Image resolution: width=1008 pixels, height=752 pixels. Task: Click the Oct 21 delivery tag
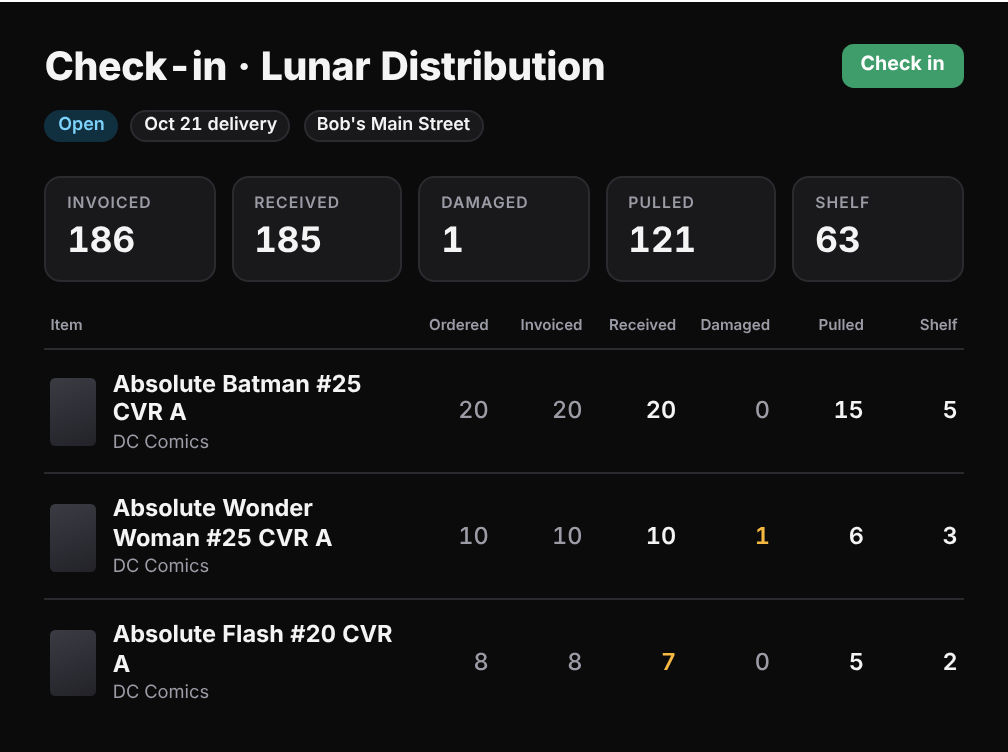click(x=210, y=125)
